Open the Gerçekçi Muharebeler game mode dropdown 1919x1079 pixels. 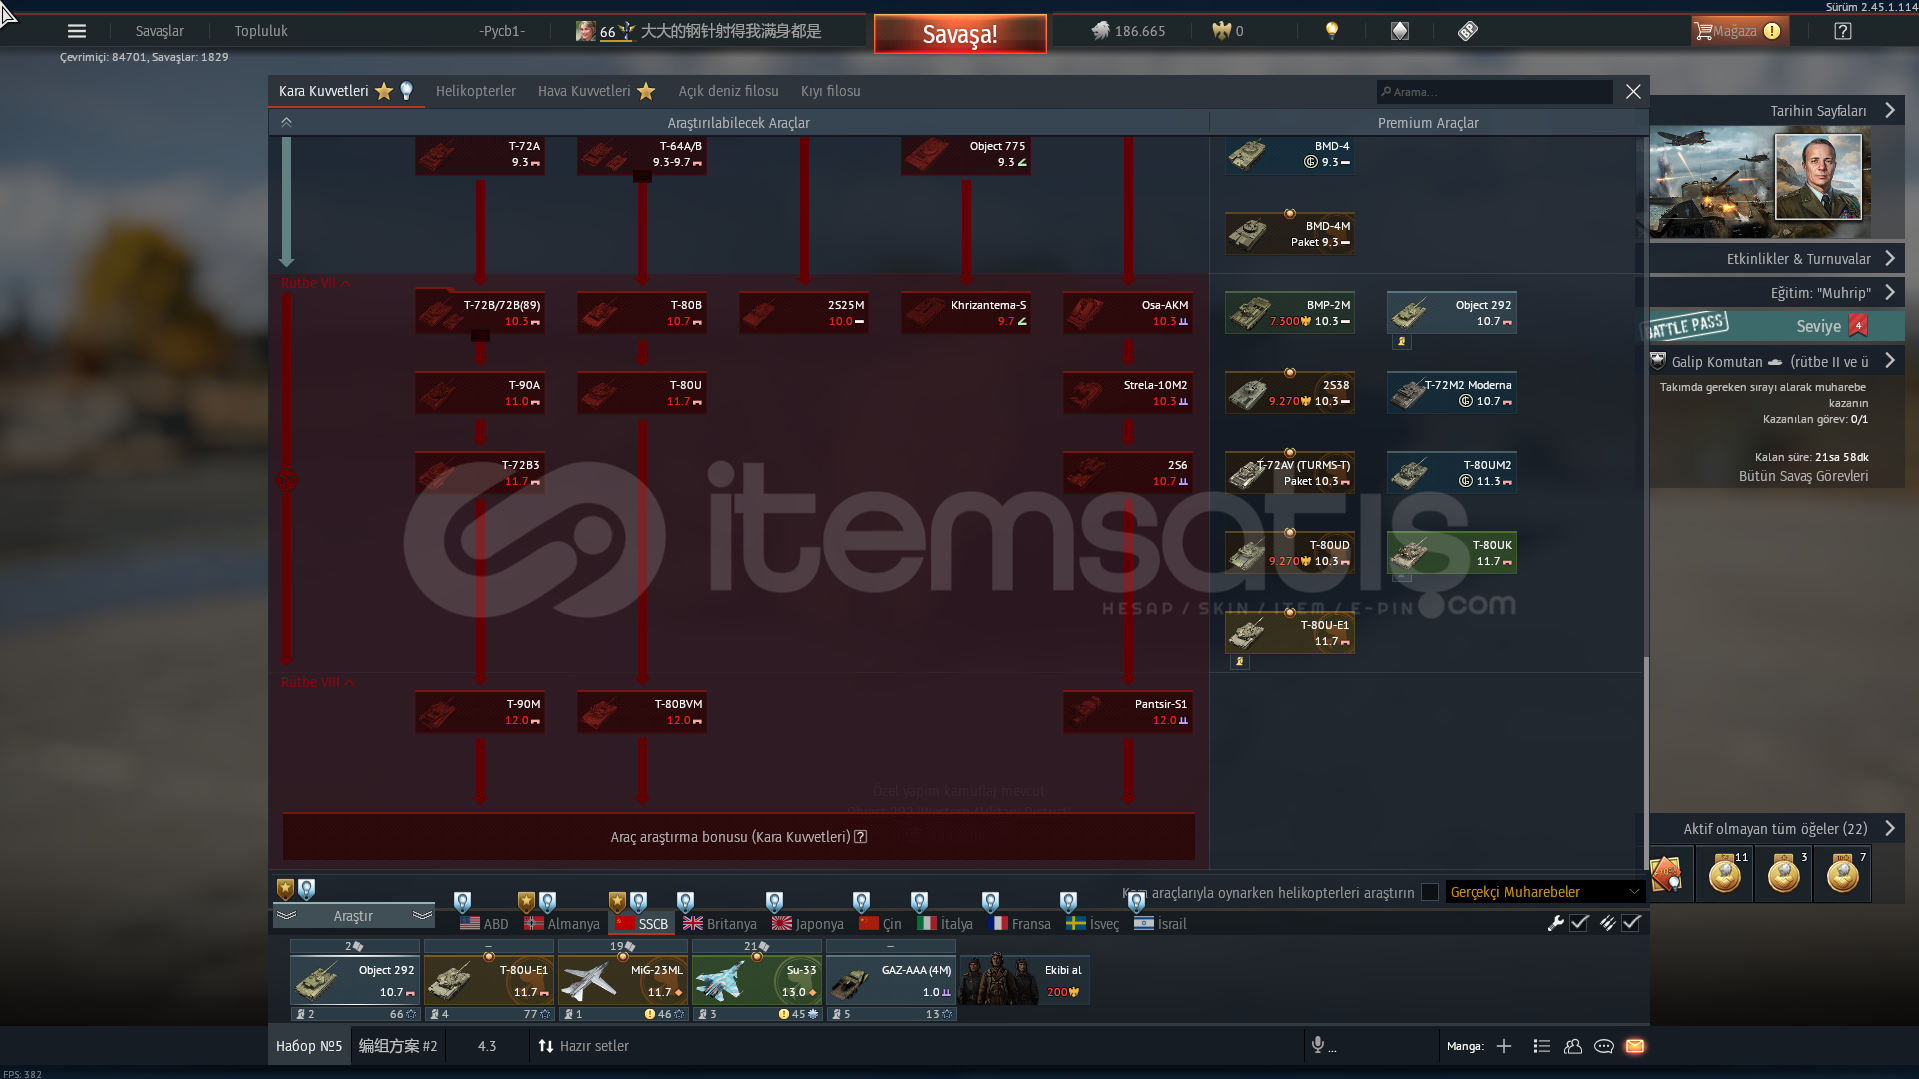click(x=1544, y=892)
